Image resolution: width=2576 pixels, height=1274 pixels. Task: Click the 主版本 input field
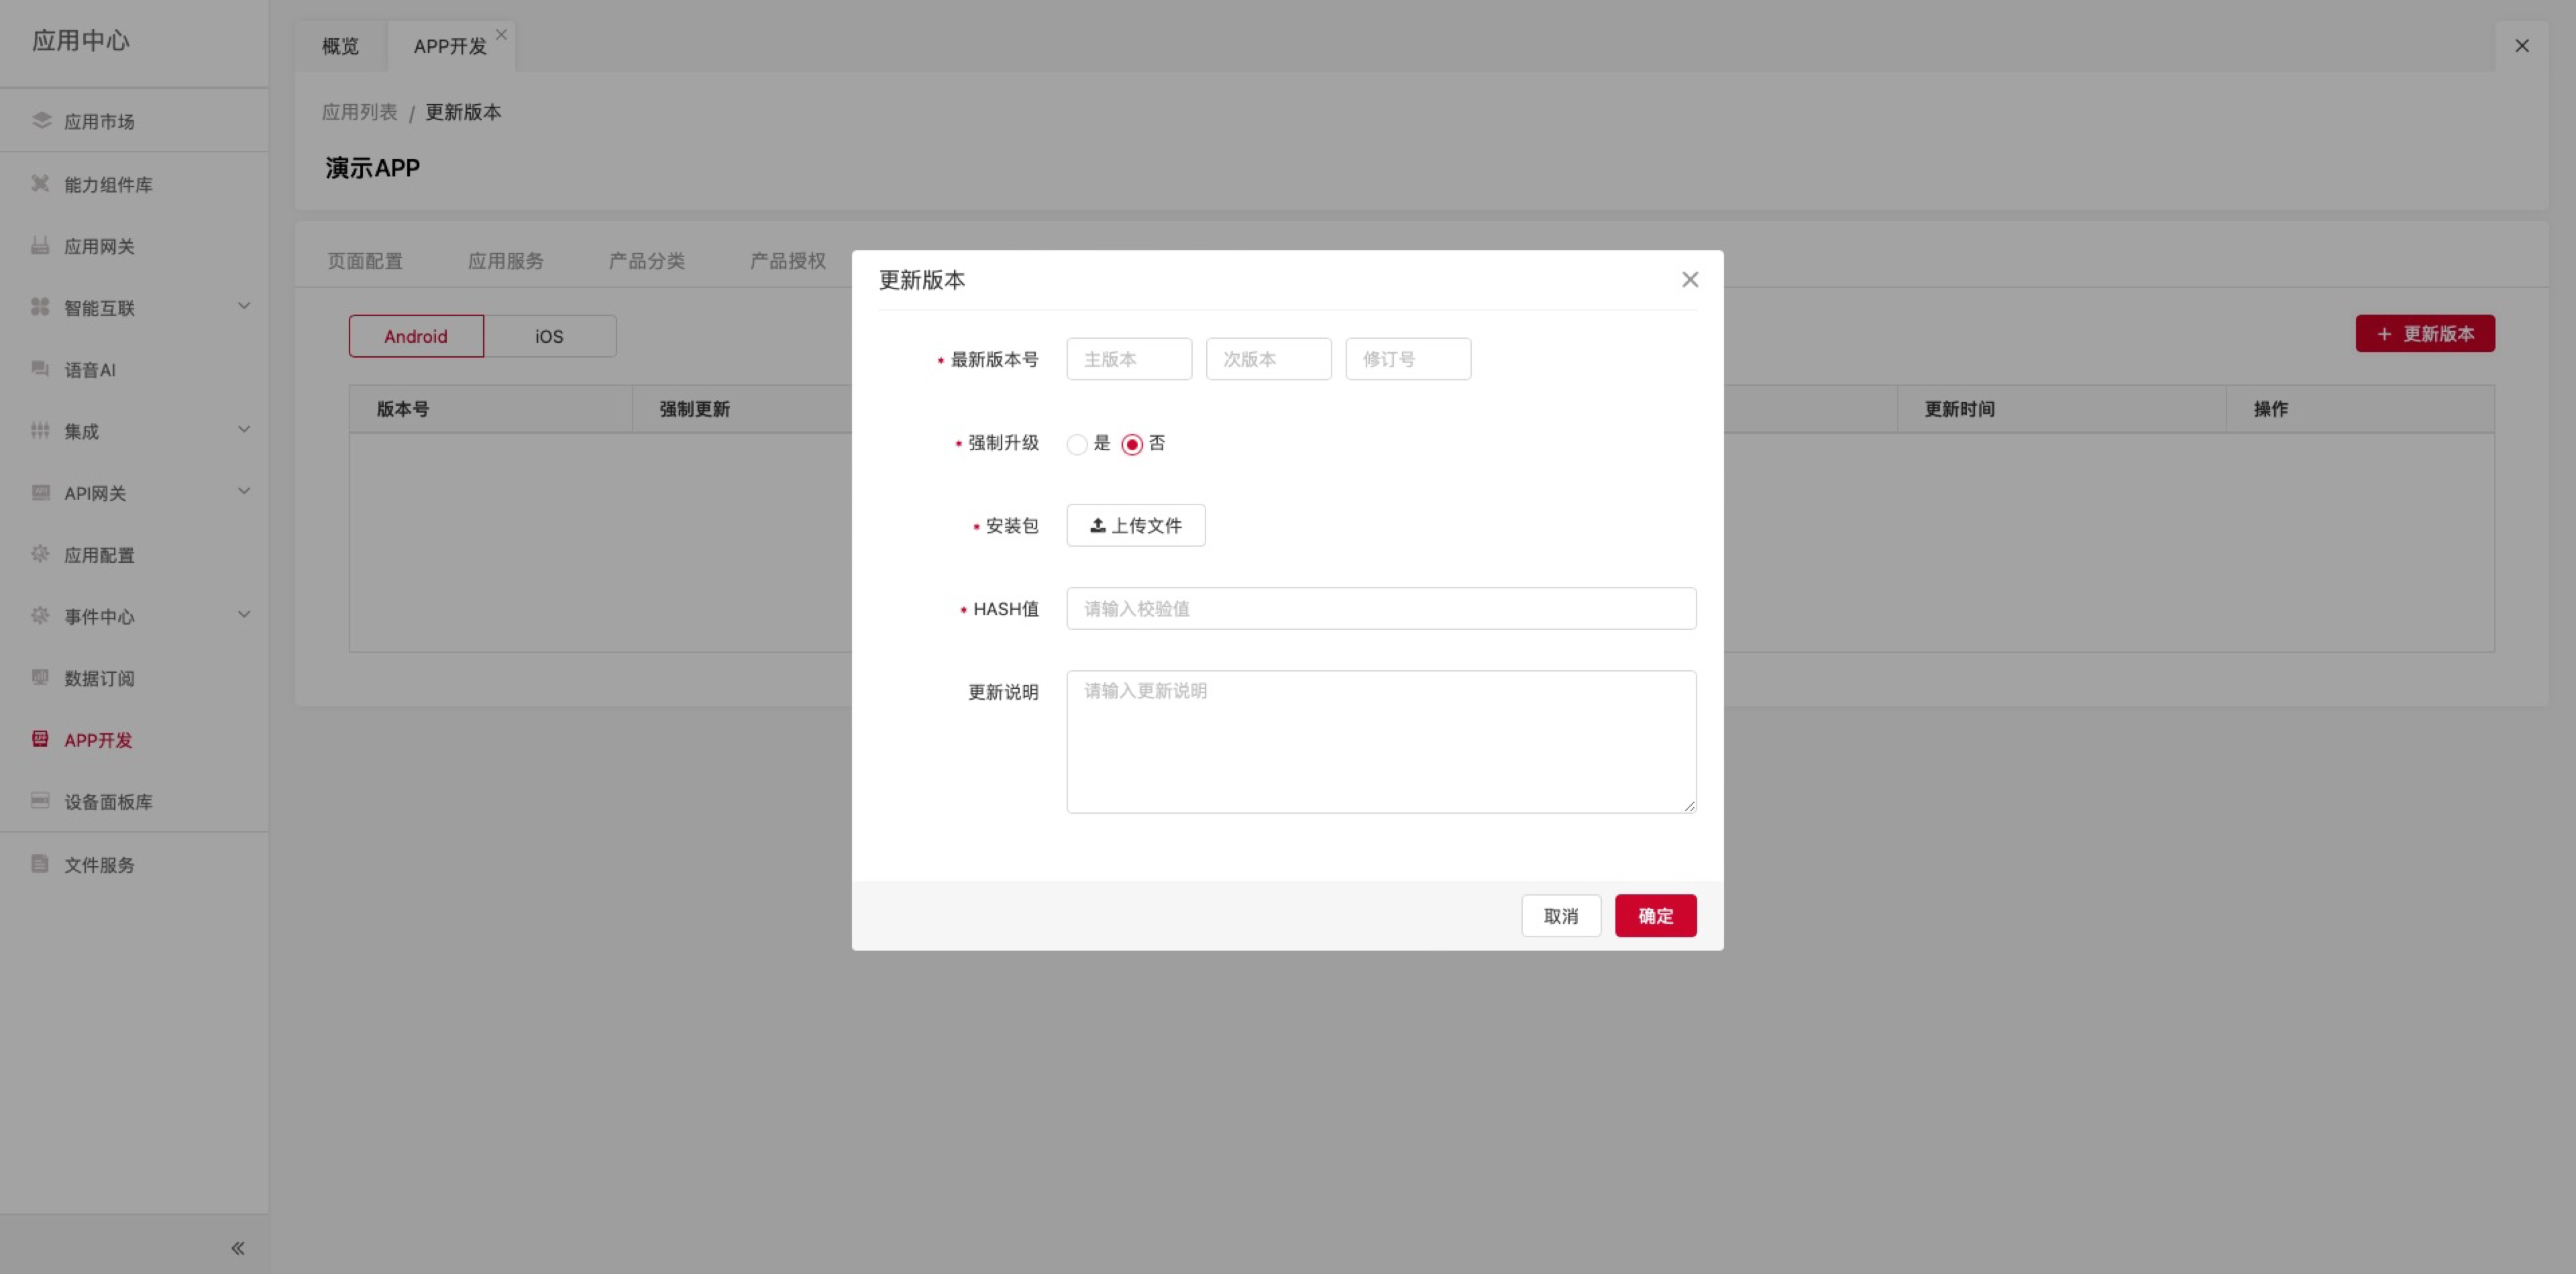pos(1128,359)
